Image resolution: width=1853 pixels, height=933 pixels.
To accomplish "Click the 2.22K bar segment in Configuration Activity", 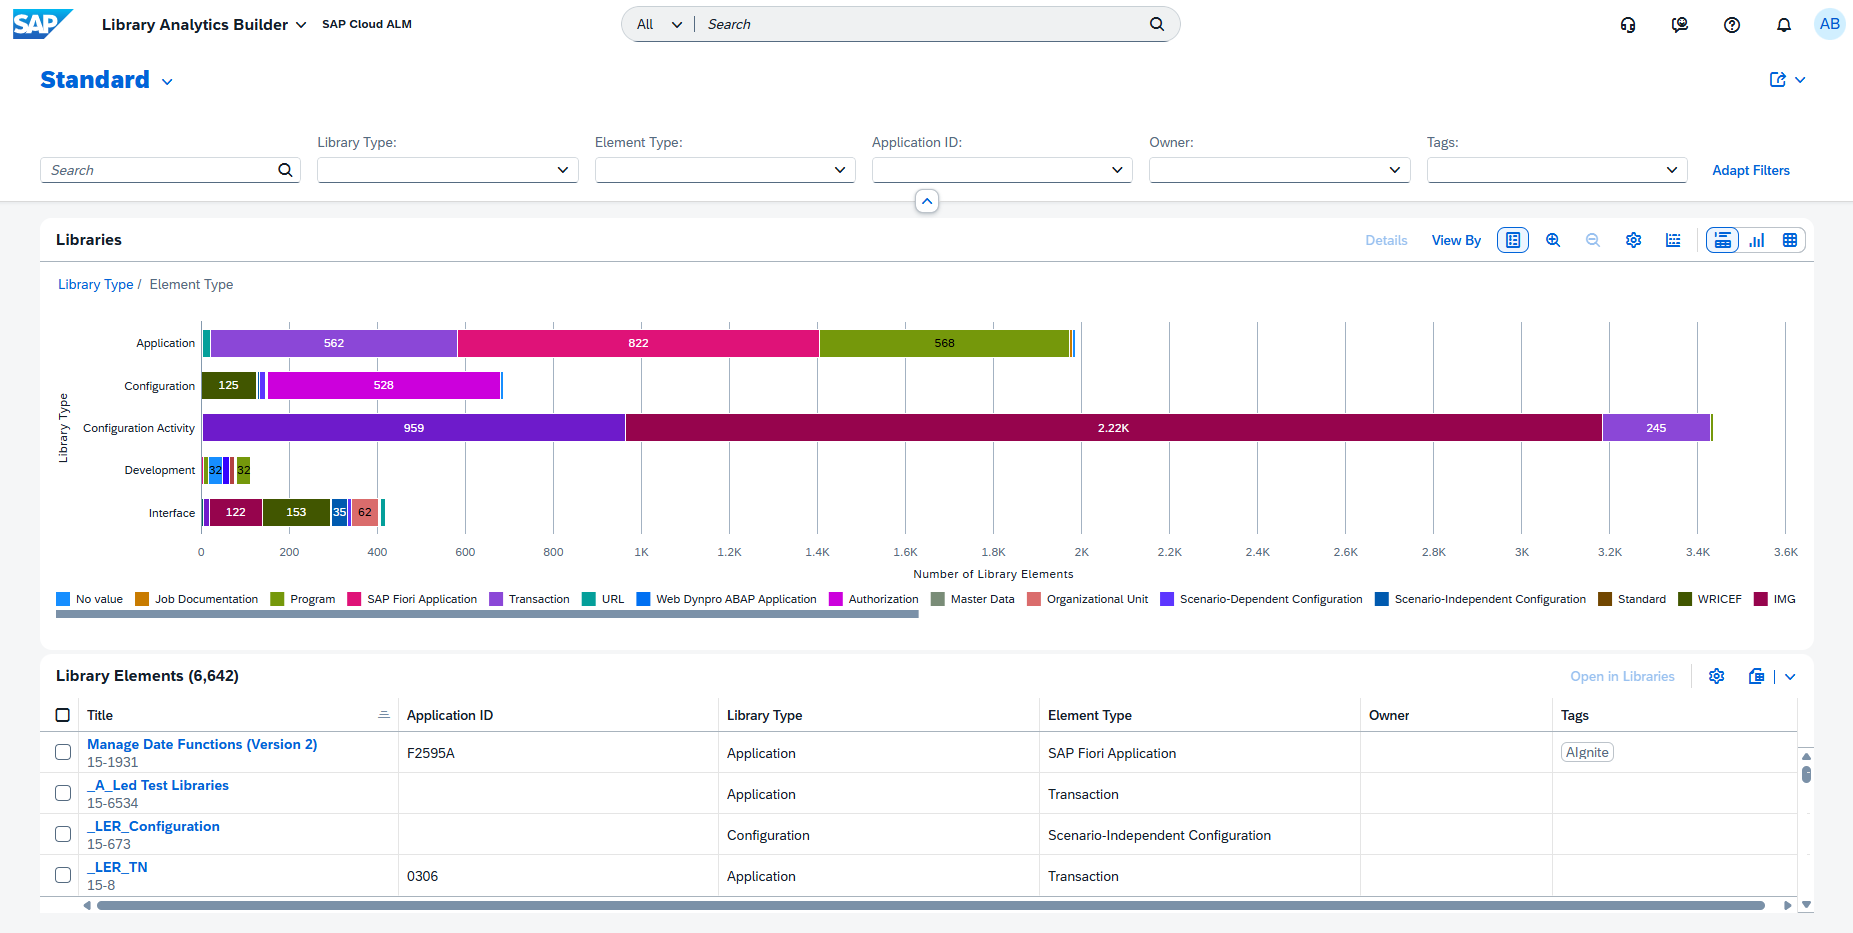I will click(1113, 428).
